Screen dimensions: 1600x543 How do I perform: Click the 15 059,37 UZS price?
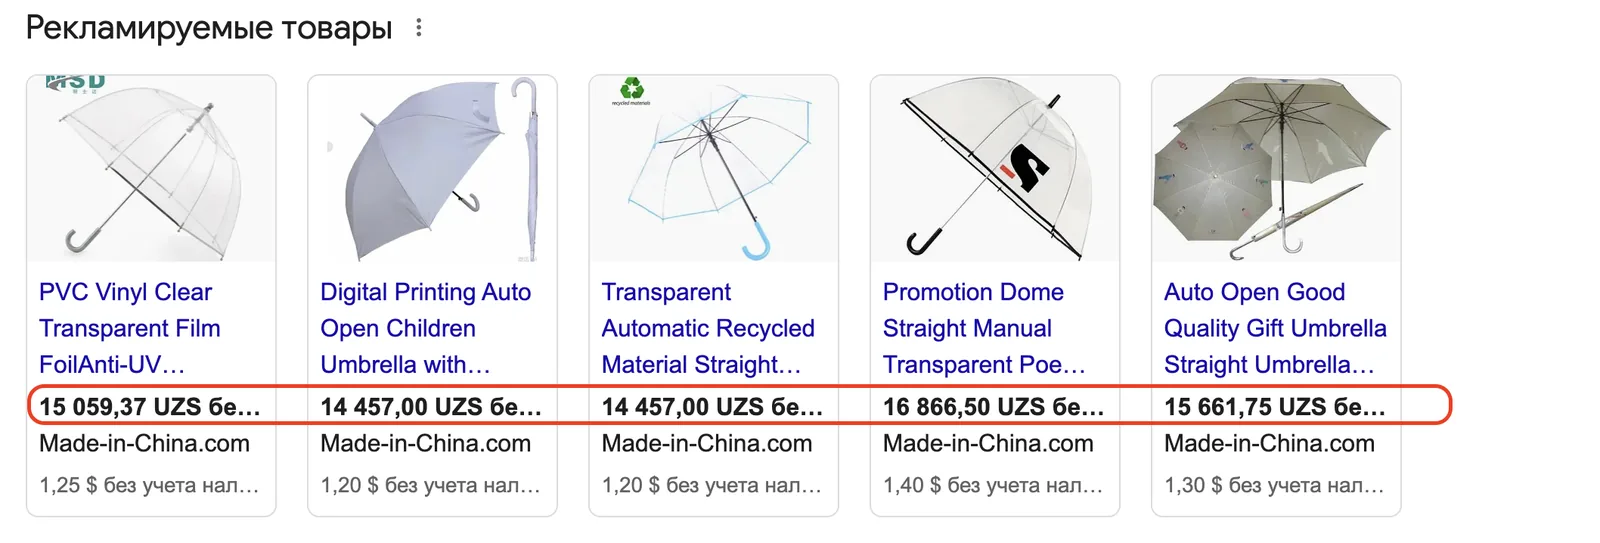tap(150, 407)
